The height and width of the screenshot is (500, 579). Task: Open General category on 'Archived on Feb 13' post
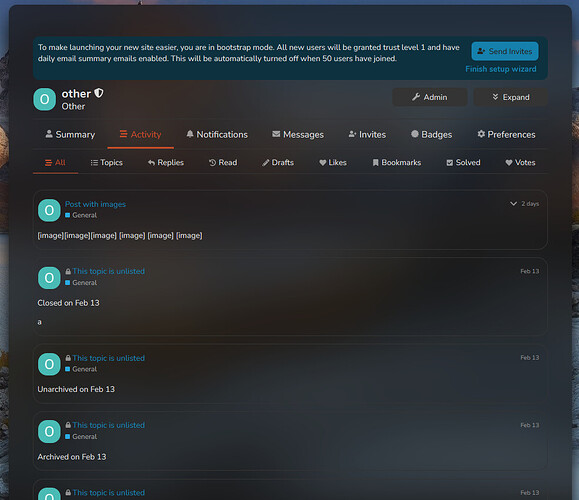point(81,437)
